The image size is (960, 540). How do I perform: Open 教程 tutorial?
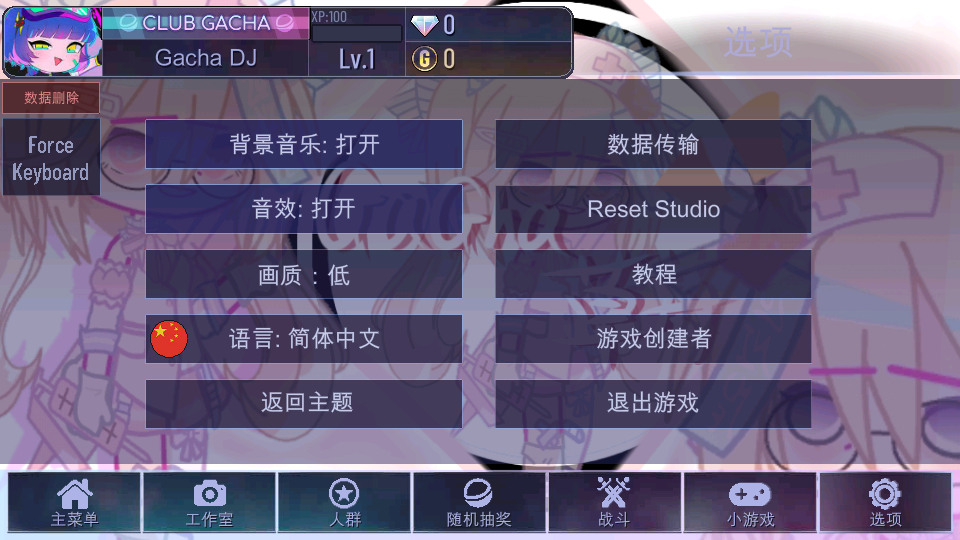(x=653, y=274)
